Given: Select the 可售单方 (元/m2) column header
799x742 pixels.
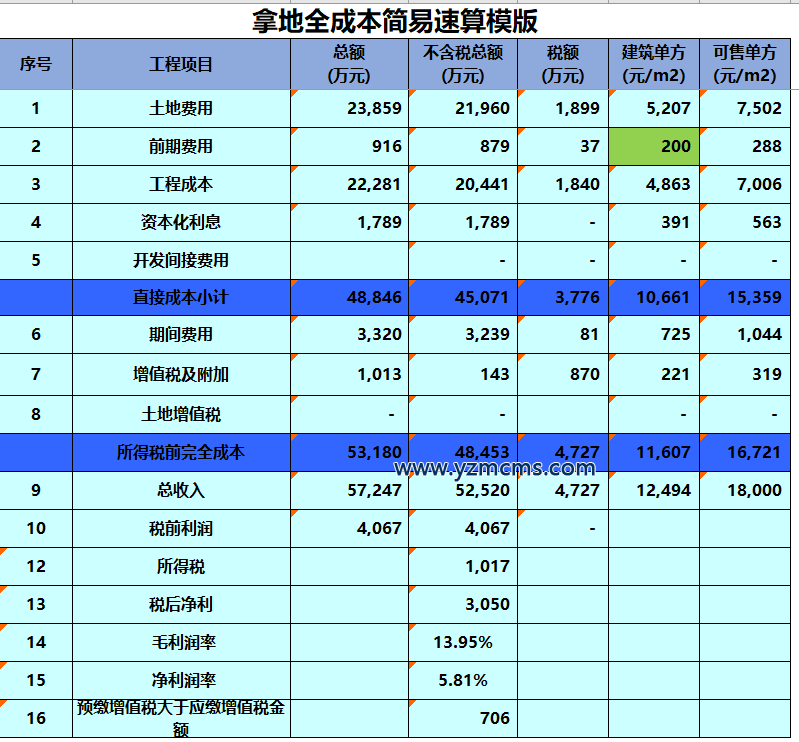Looking at the screenshot, I should click(x=748, y=64).
